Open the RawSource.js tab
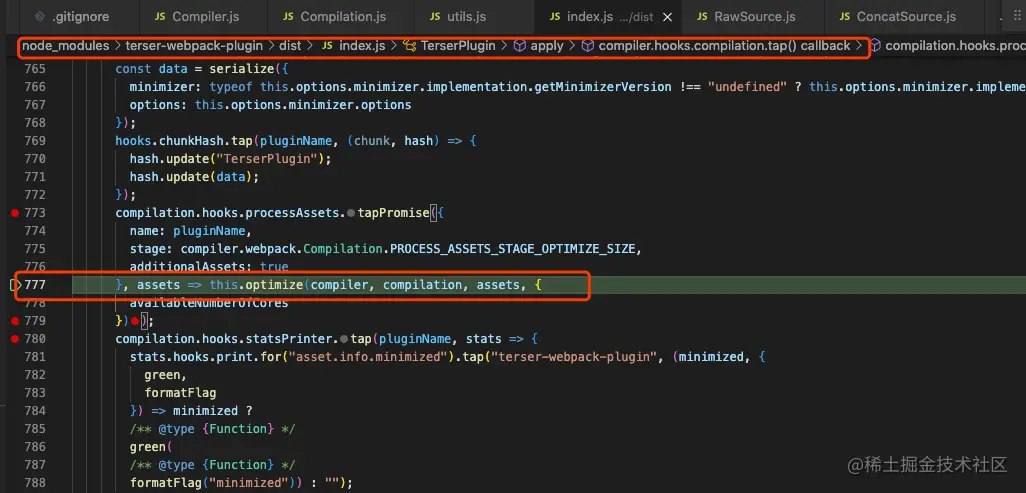The image size is (1026, 493). click(x=754, y=17)
